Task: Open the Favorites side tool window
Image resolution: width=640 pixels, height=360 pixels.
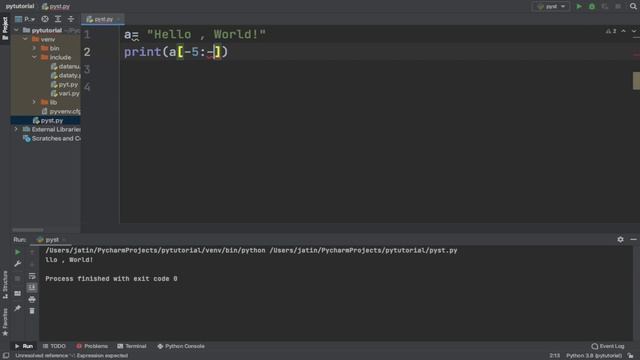Action: [5, 322]
